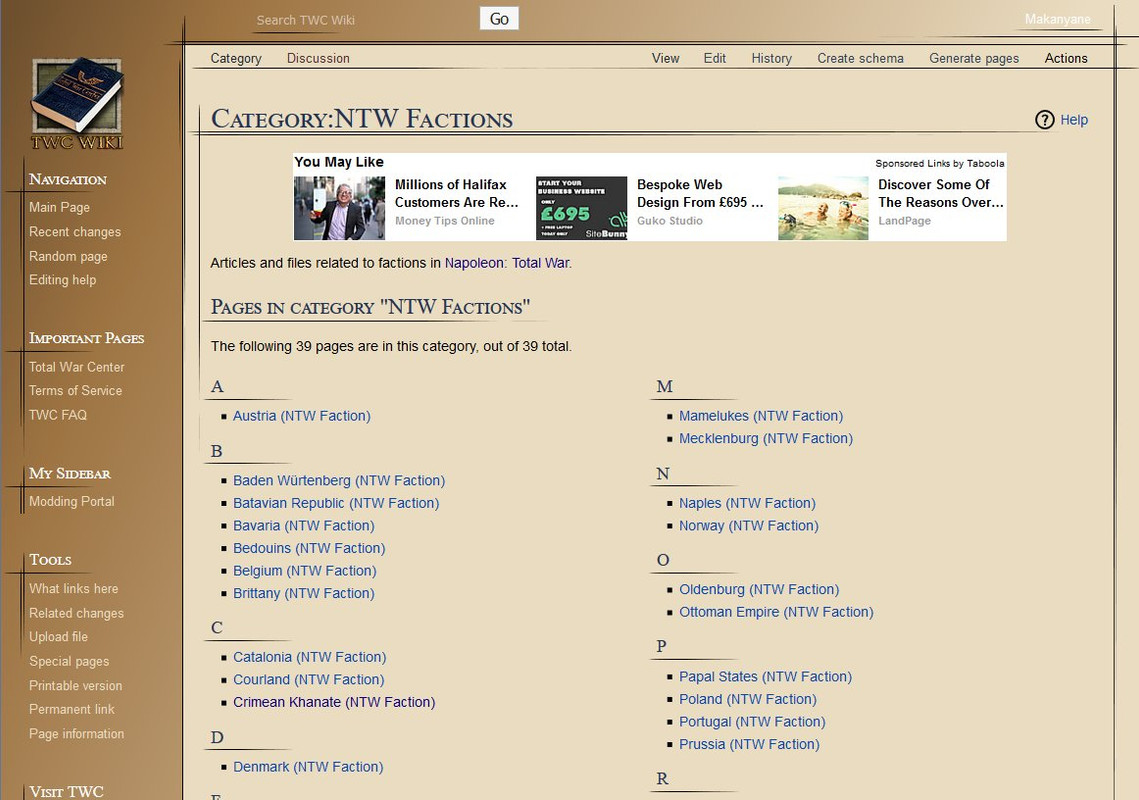
Task: Open Modding Portal sidebar link
Action: point(72,501)
